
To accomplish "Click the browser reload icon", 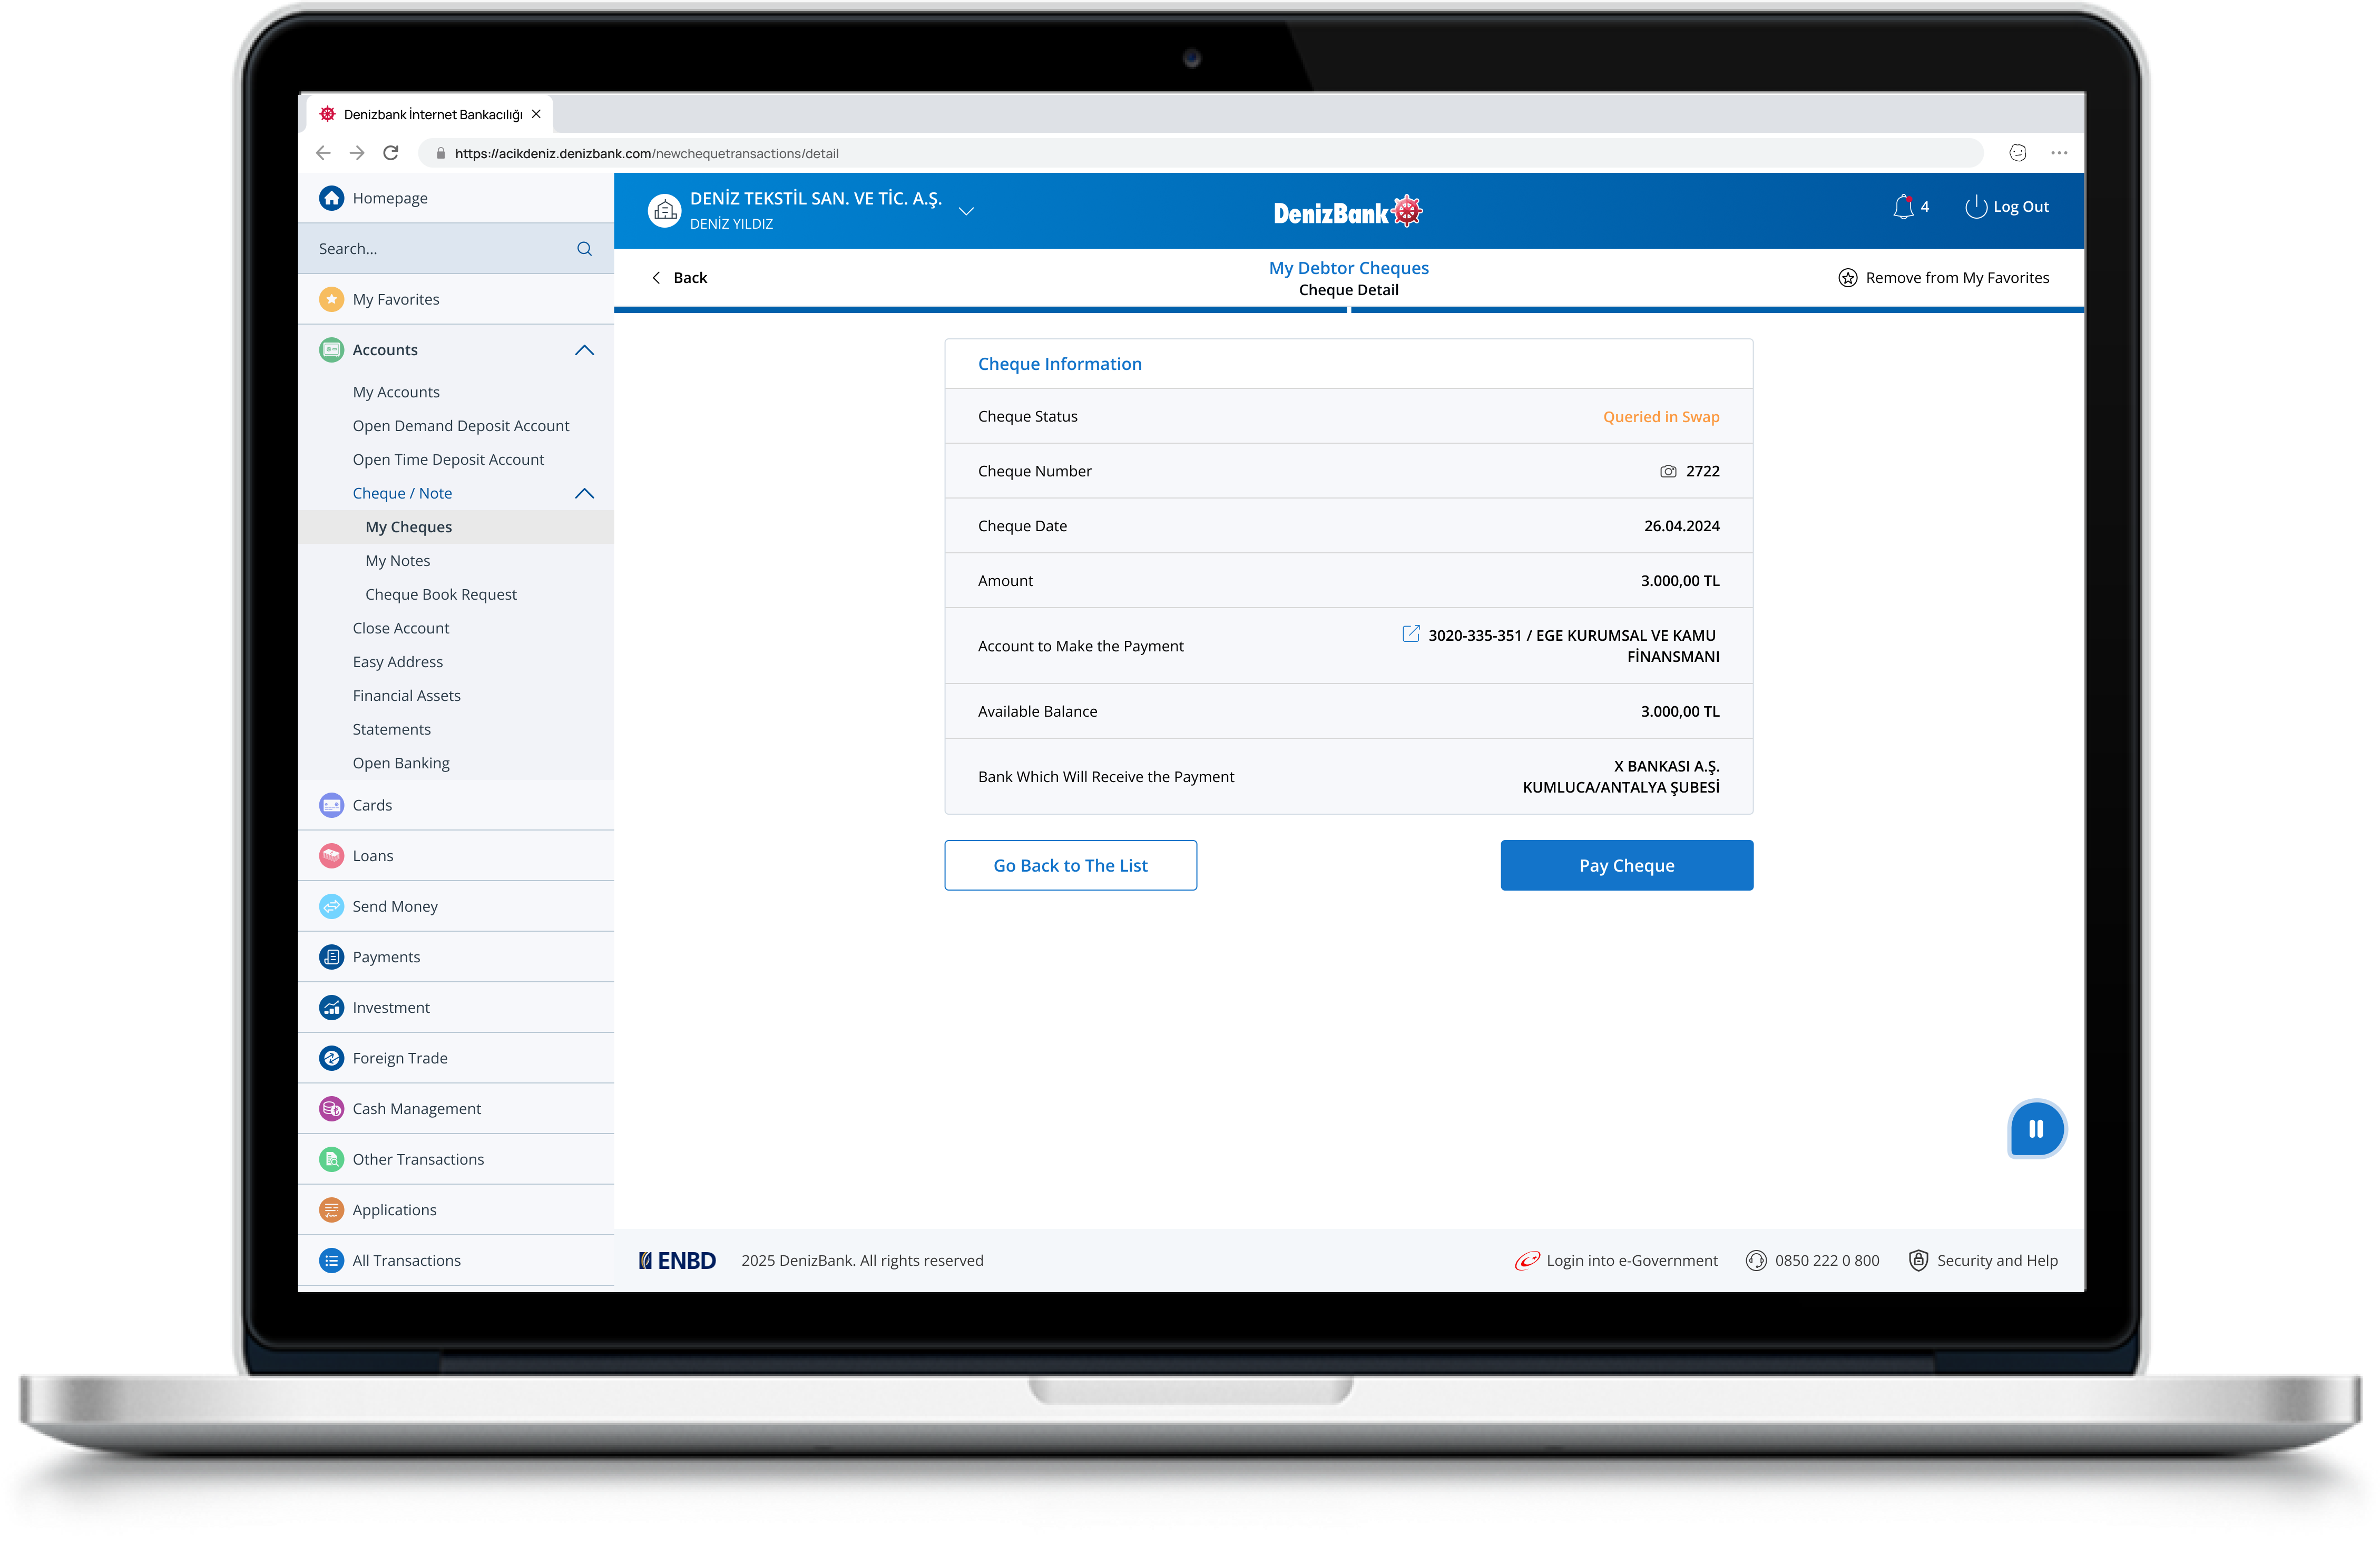I will pos(391,153).
